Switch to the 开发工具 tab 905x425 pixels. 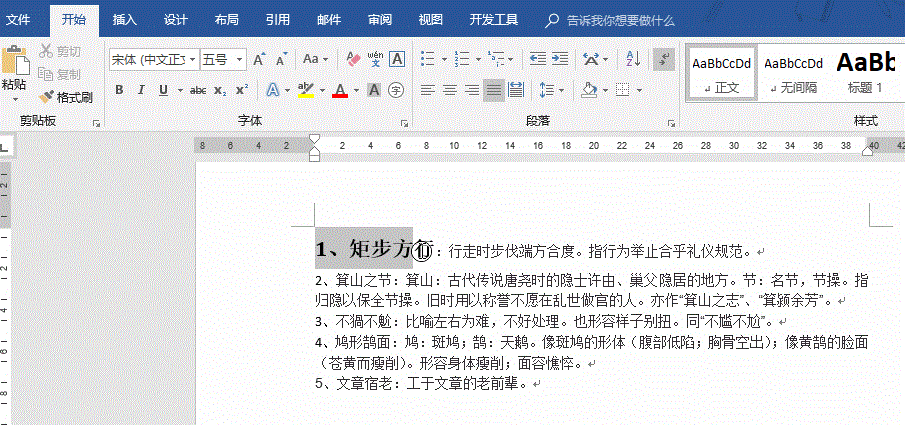[493, 20]
